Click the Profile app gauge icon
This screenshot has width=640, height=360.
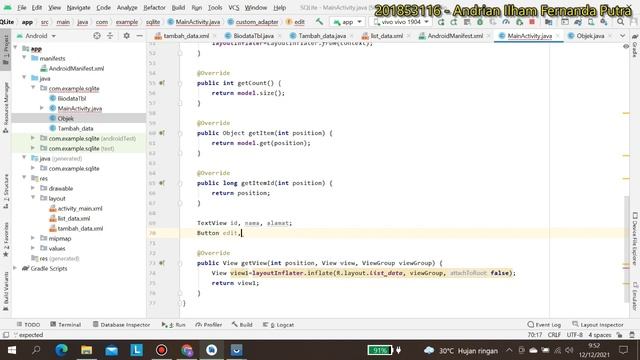click(x=506, y=22)
